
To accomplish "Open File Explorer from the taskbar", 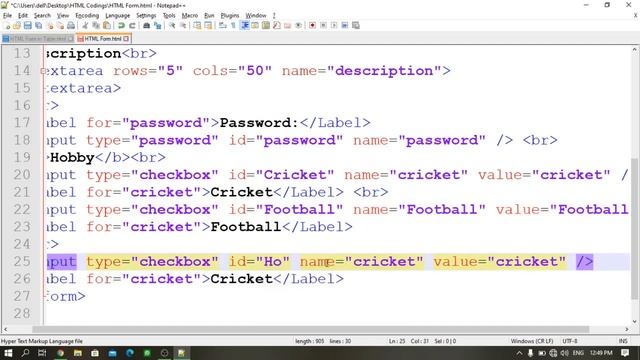I will point(78,353).
